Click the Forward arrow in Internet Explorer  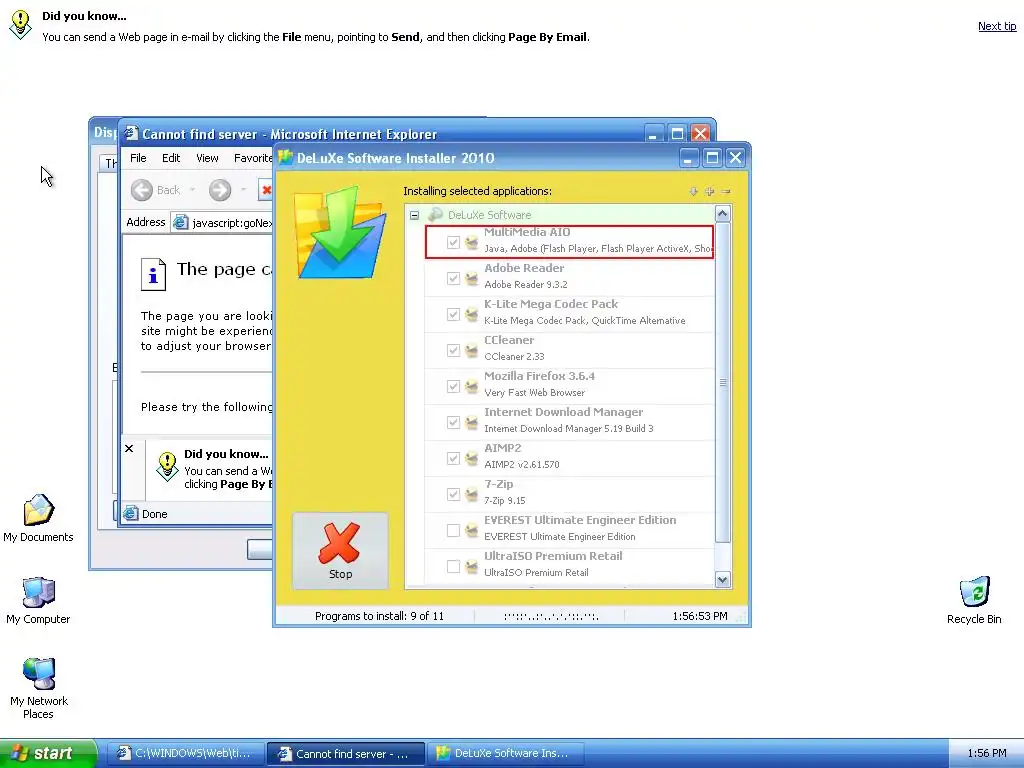[220, 190]
